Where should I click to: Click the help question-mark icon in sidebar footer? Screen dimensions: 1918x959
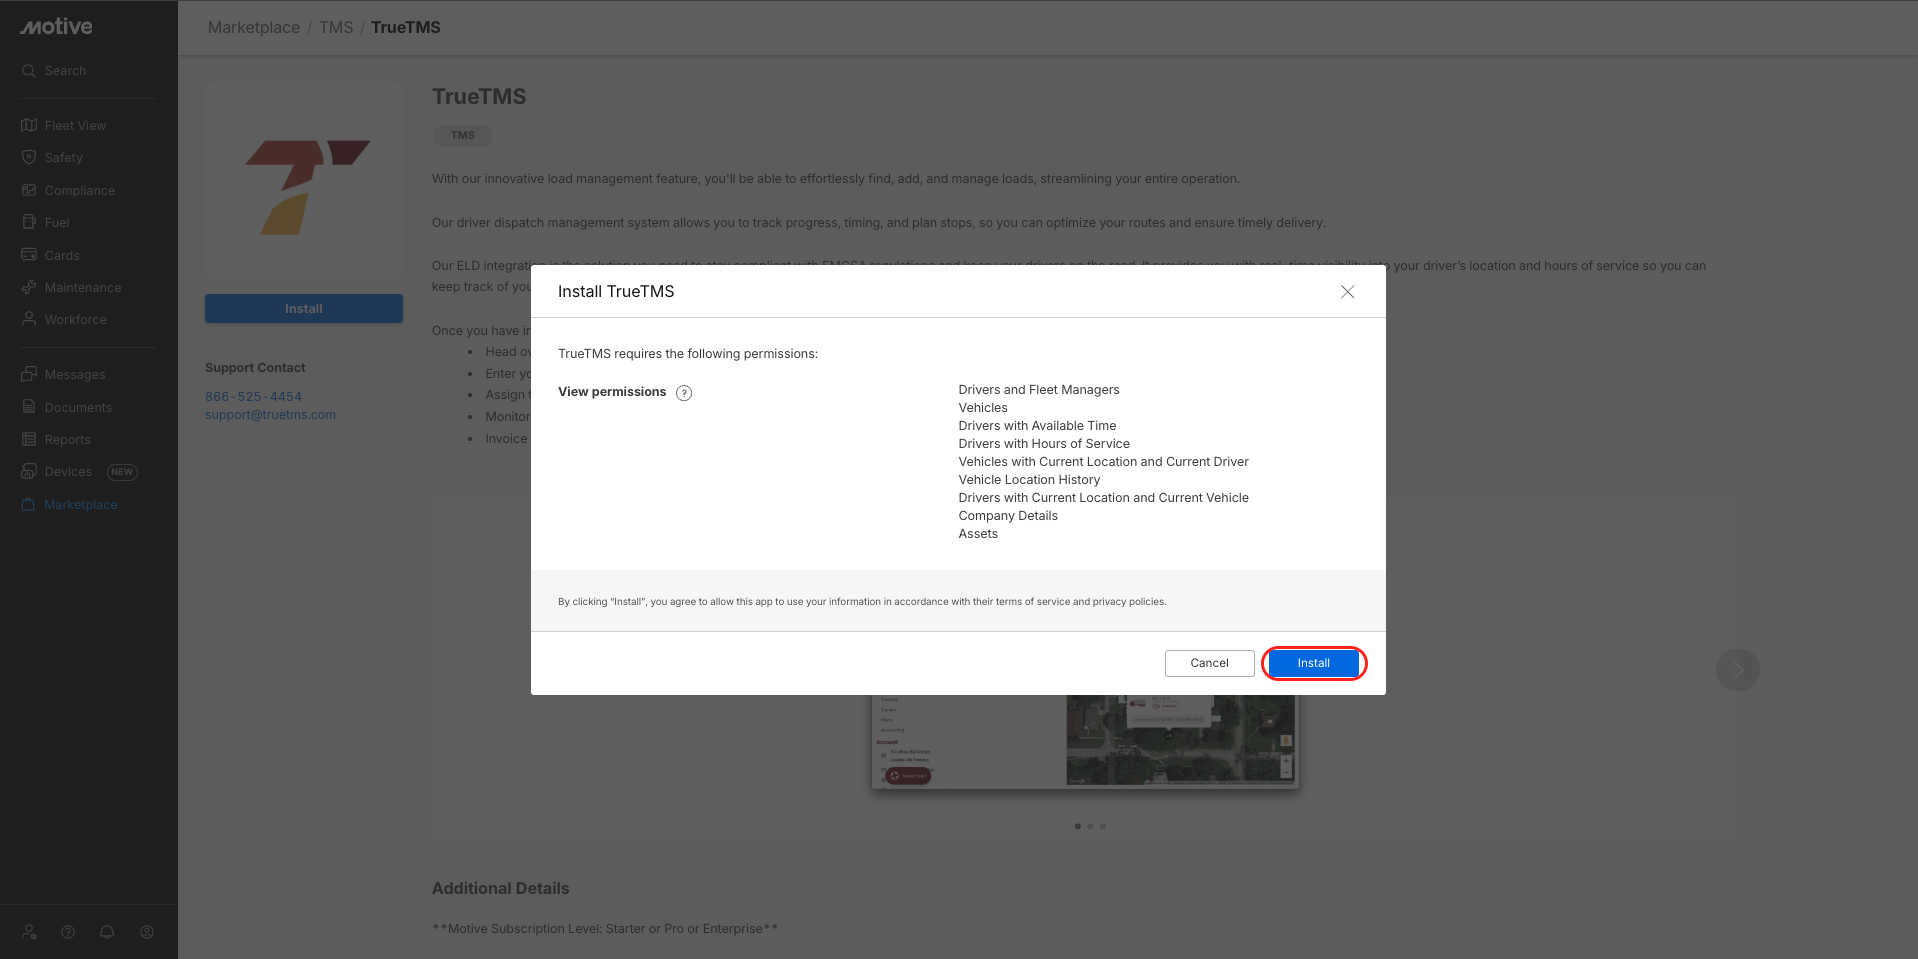[68, 932]
